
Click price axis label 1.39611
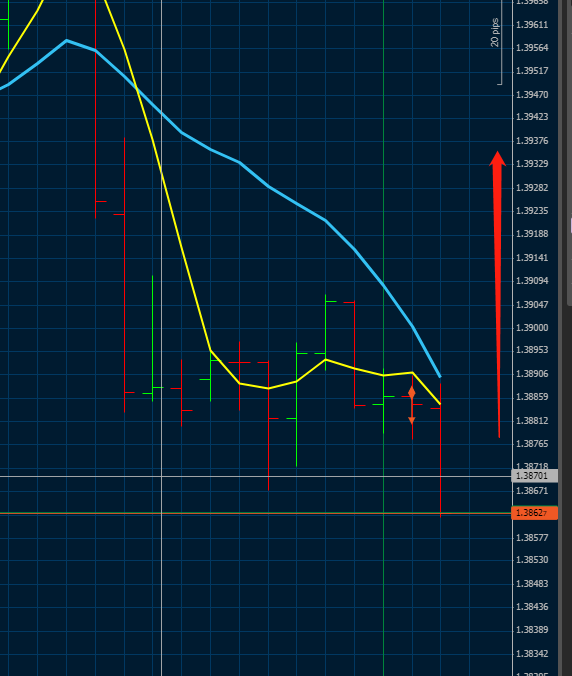(532, 25)
